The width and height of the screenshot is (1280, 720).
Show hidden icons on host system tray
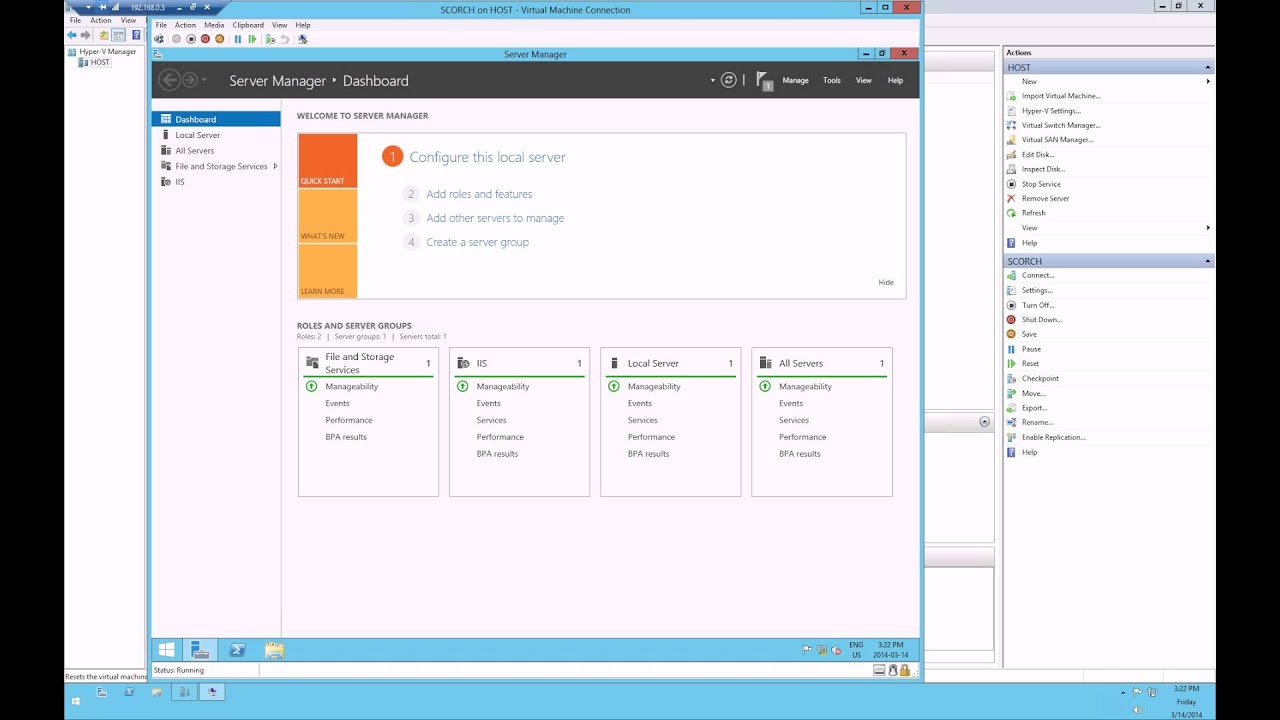click(1123, 692)
